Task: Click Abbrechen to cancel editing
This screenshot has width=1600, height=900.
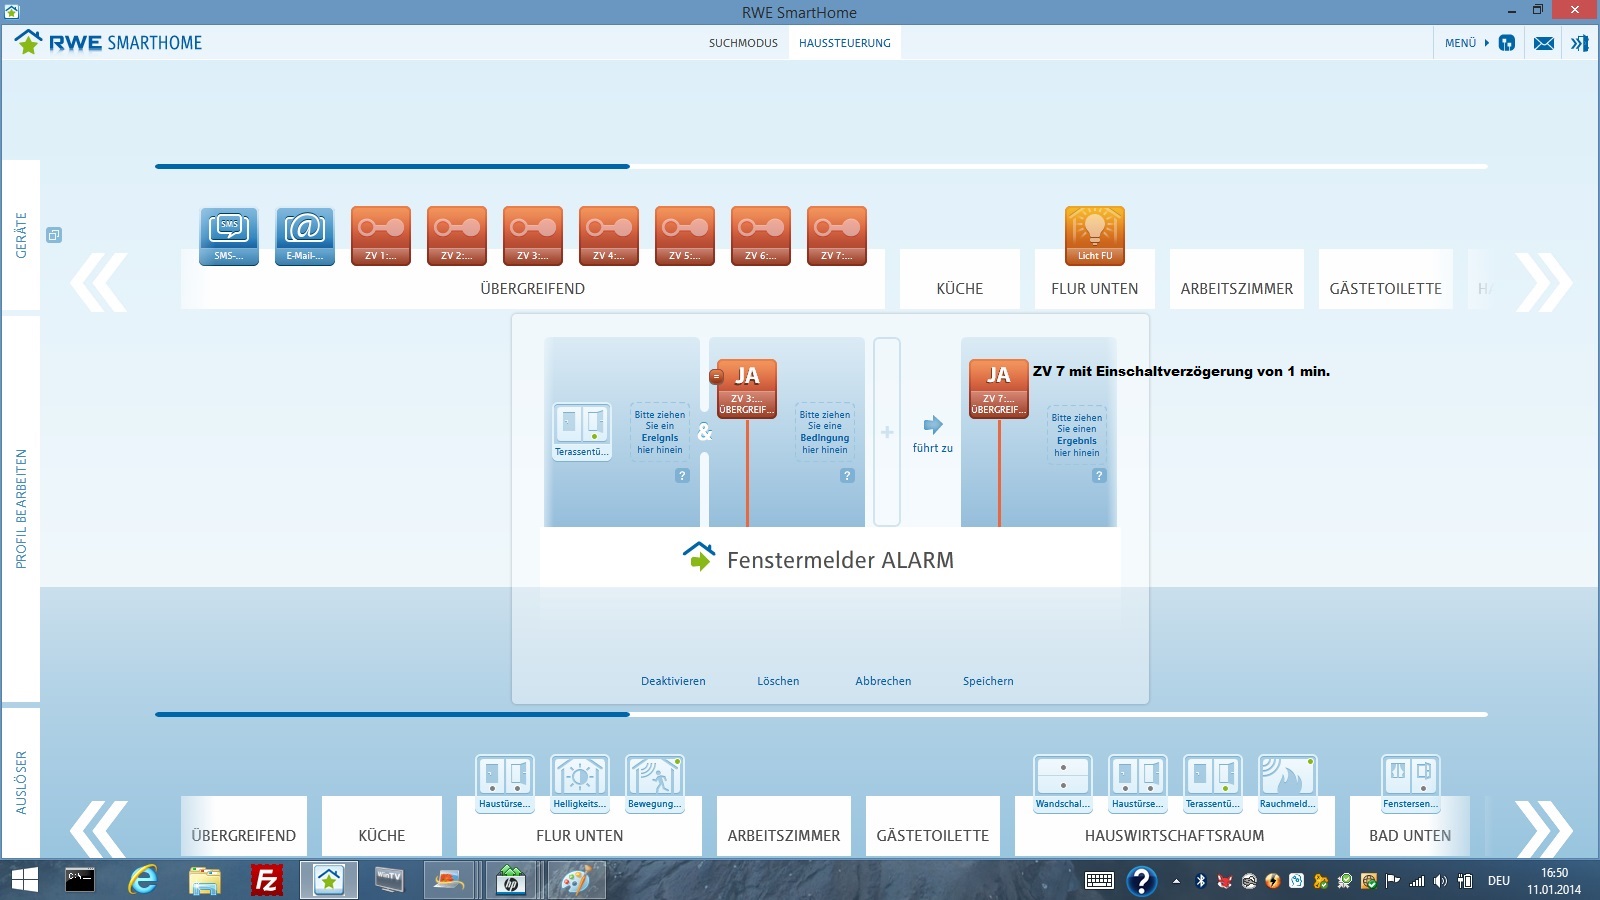Action: 883,681
